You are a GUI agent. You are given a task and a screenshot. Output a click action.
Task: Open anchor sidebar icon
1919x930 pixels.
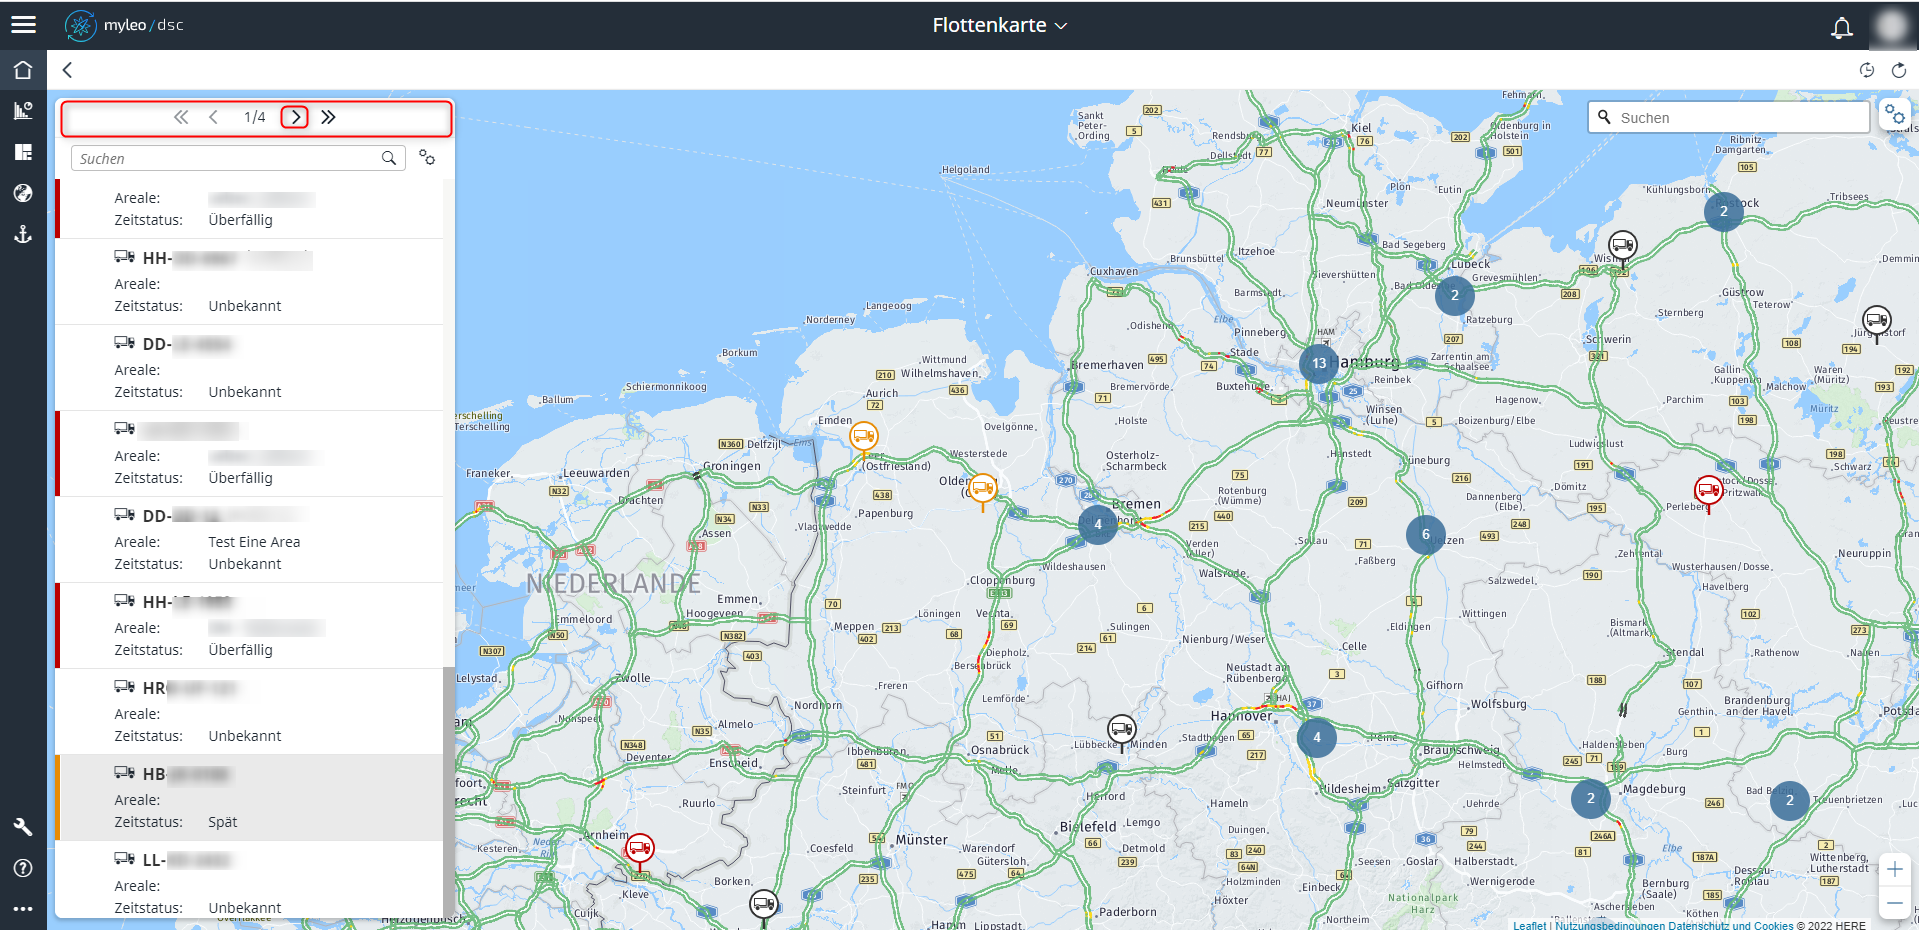23,234
